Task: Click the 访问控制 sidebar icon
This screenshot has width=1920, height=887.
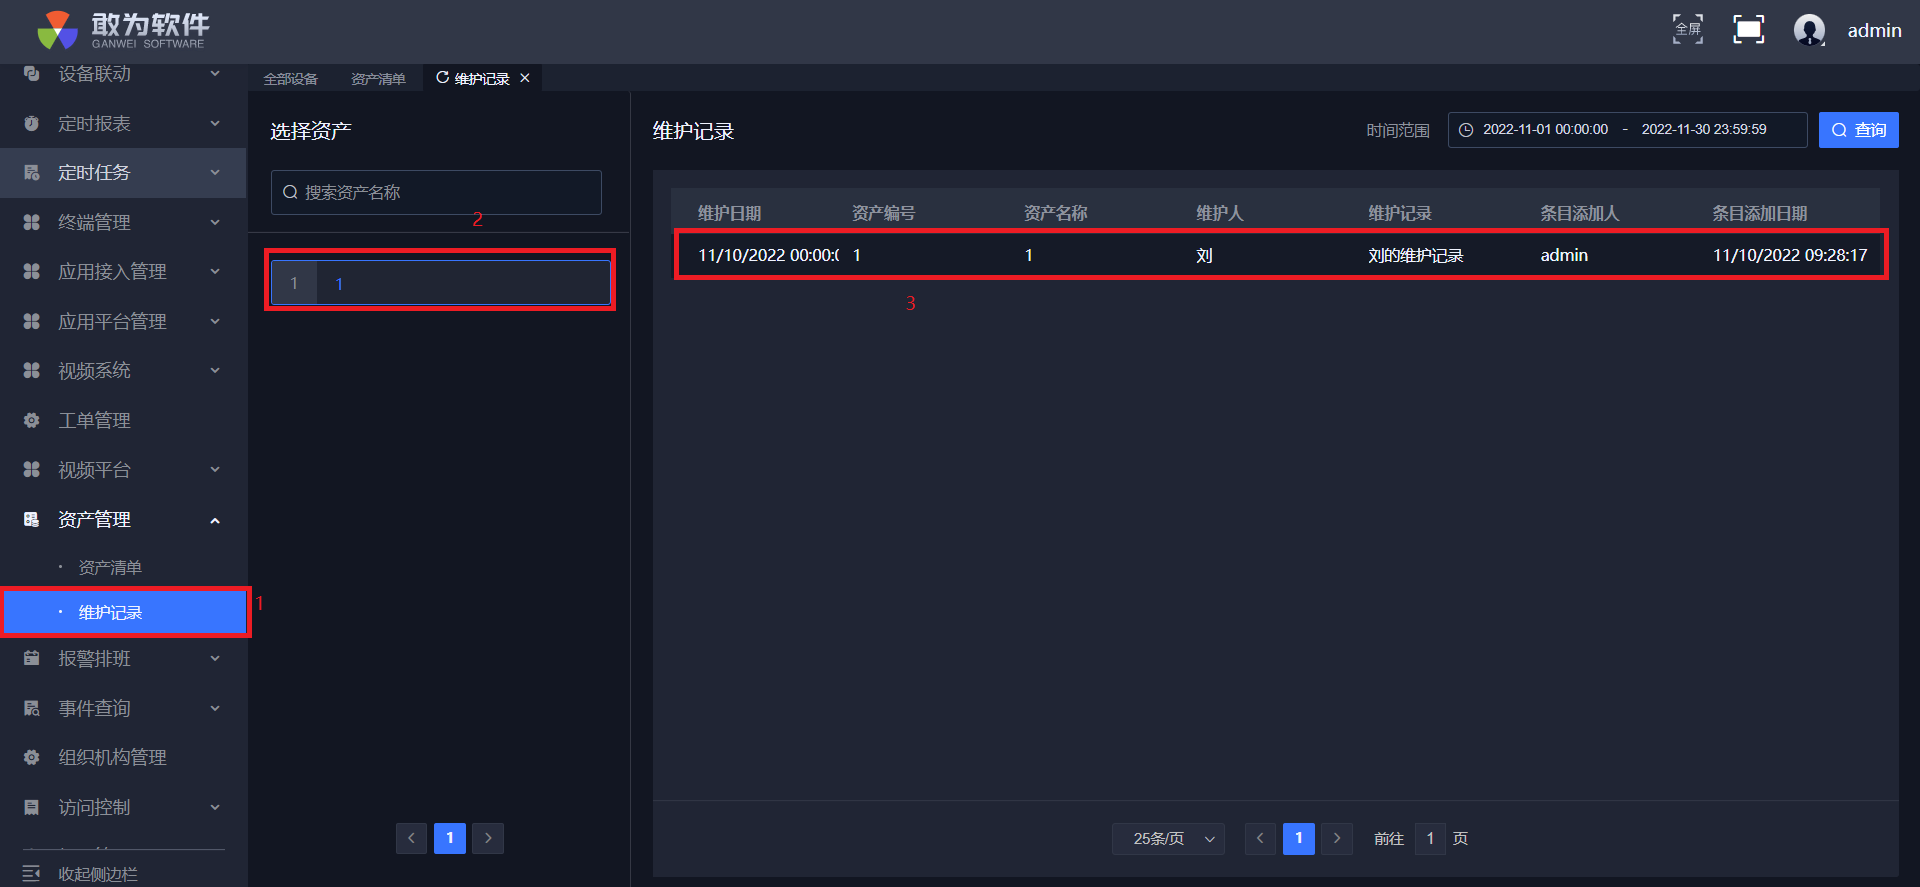Action: click(32, 807)
